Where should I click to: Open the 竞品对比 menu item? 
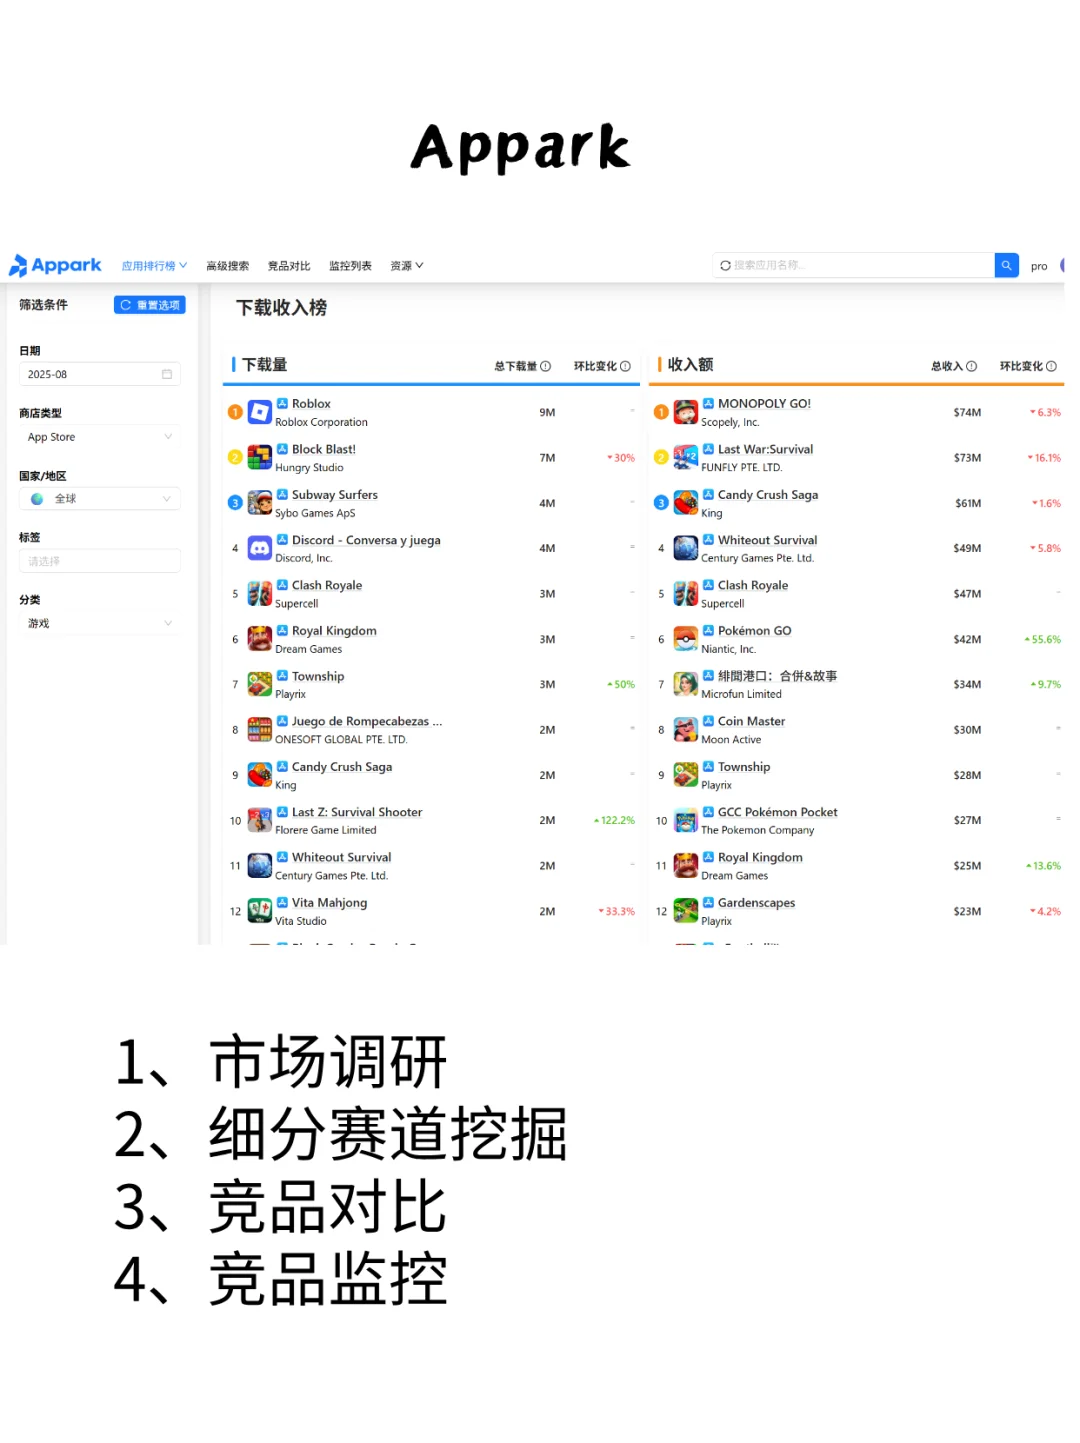[289, 266]
